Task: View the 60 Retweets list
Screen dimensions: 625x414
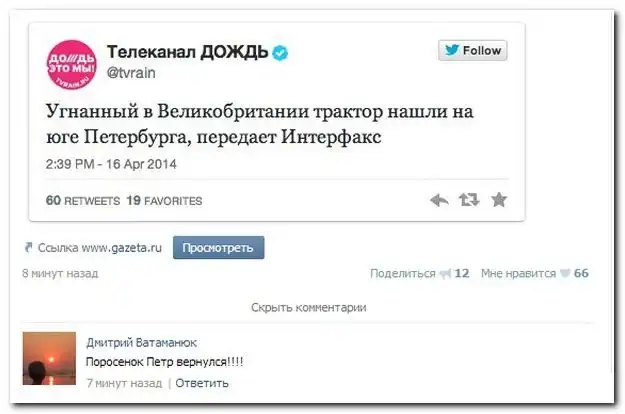Action: (82, 200)
